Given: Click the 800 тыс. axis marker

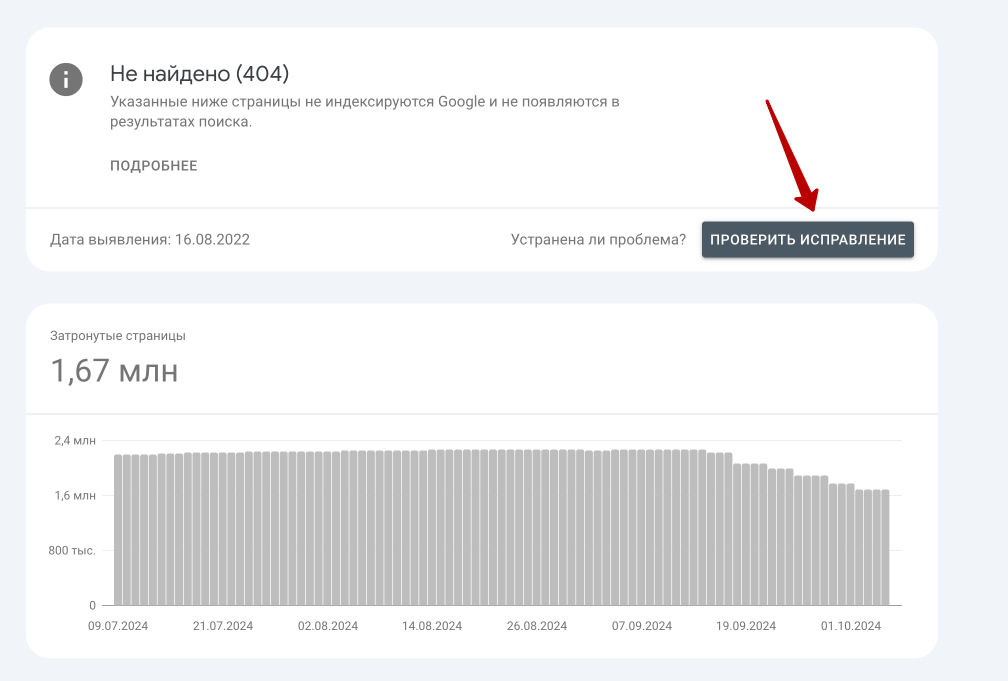Looking at the screenshot, I should click(x=71, y=550).
